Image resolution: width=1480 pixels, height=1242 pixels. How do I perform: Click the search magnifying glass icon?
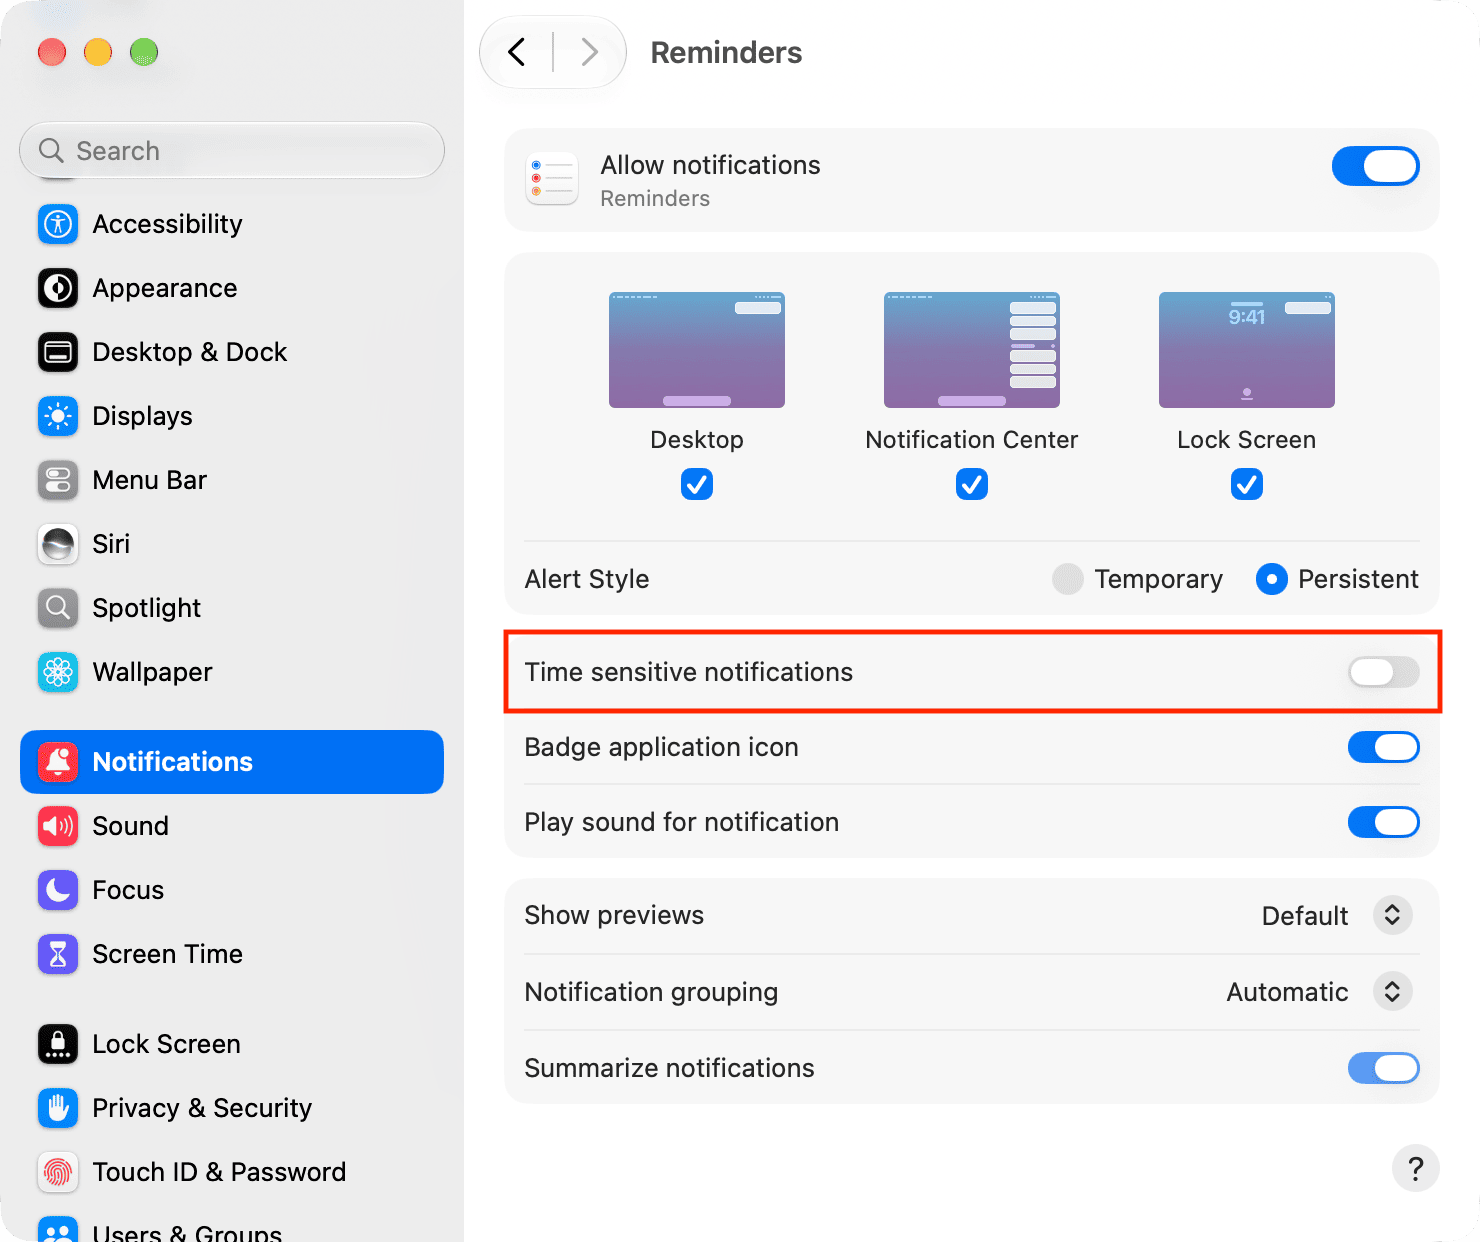51,151
